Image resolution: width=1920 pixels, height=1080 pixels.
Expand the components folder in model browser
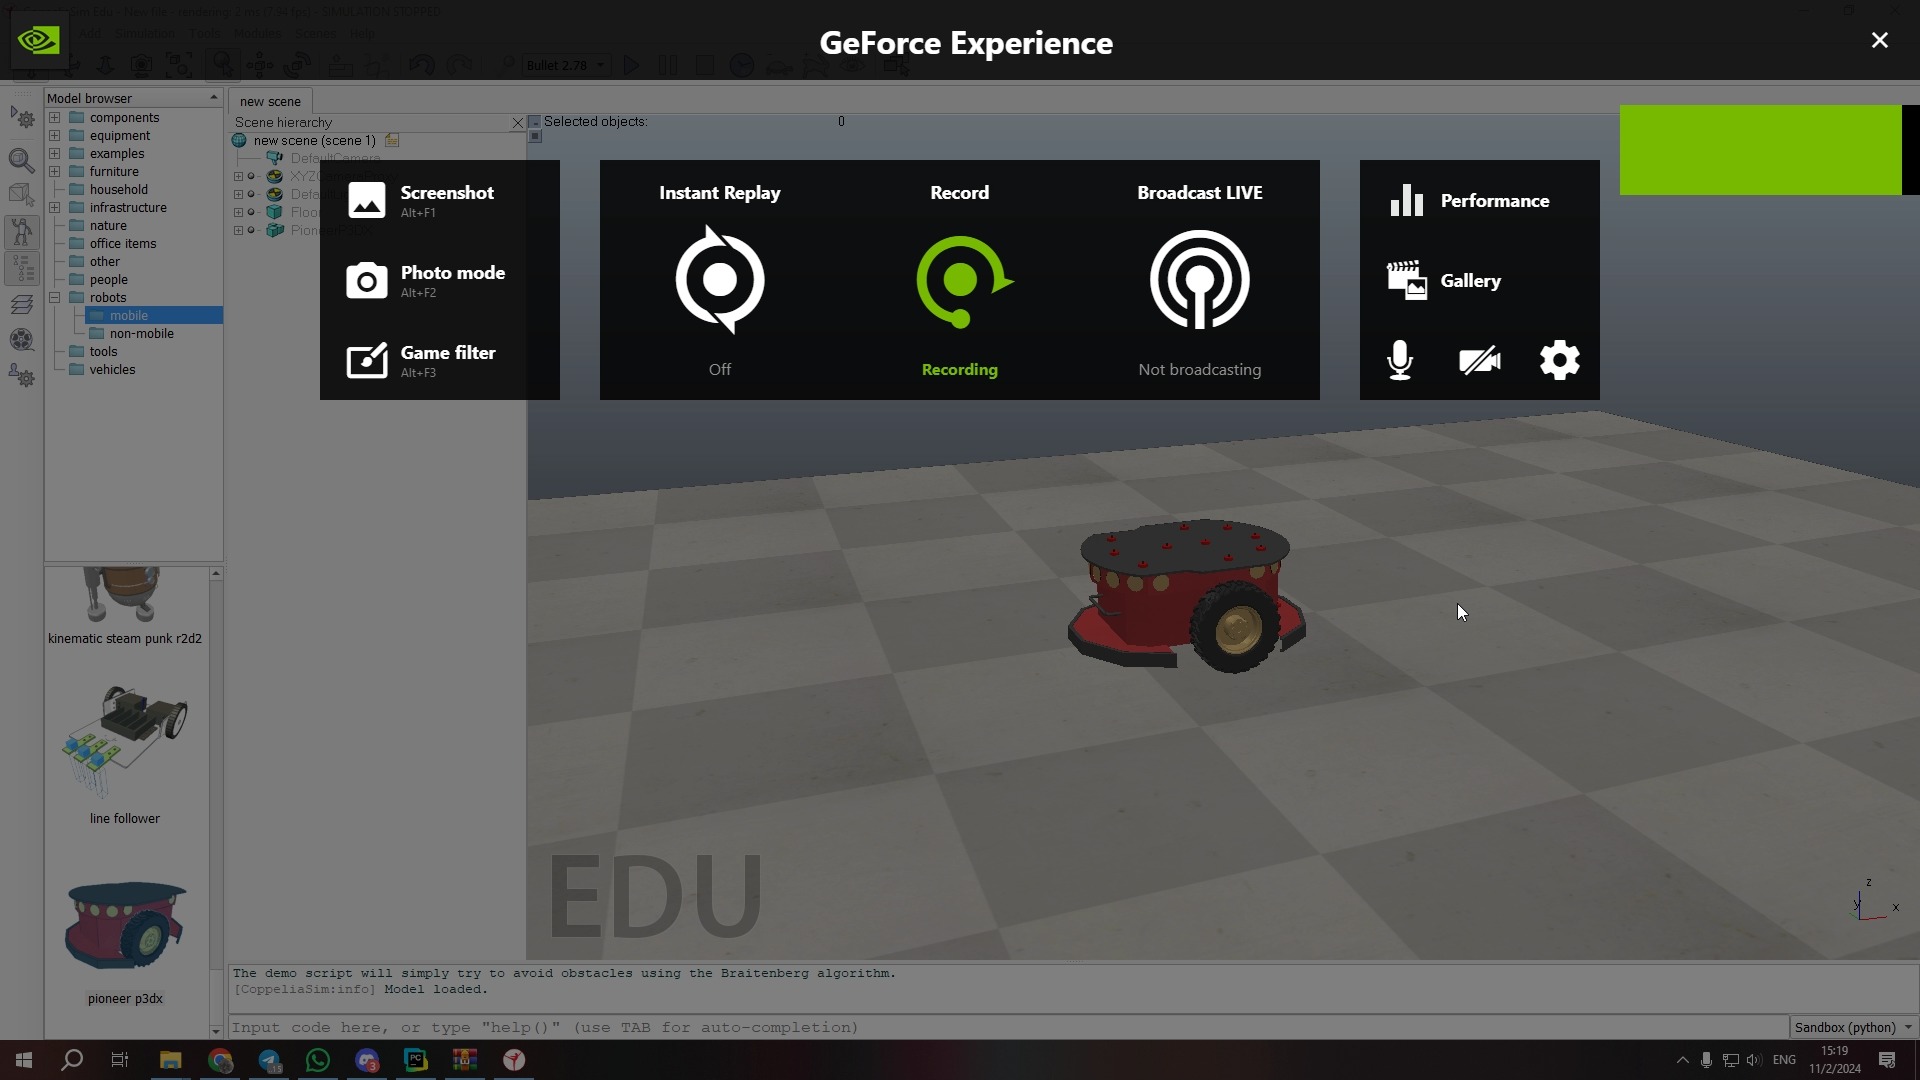pyautogui.click(x=55, y=117)
